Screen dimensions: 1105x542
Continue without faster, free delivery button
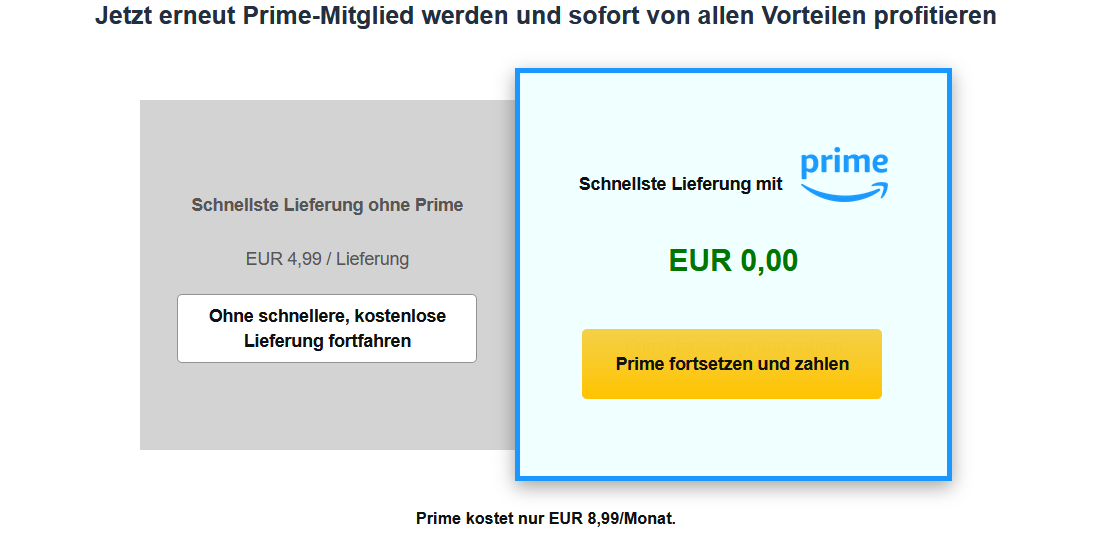[x=327, y=328]
